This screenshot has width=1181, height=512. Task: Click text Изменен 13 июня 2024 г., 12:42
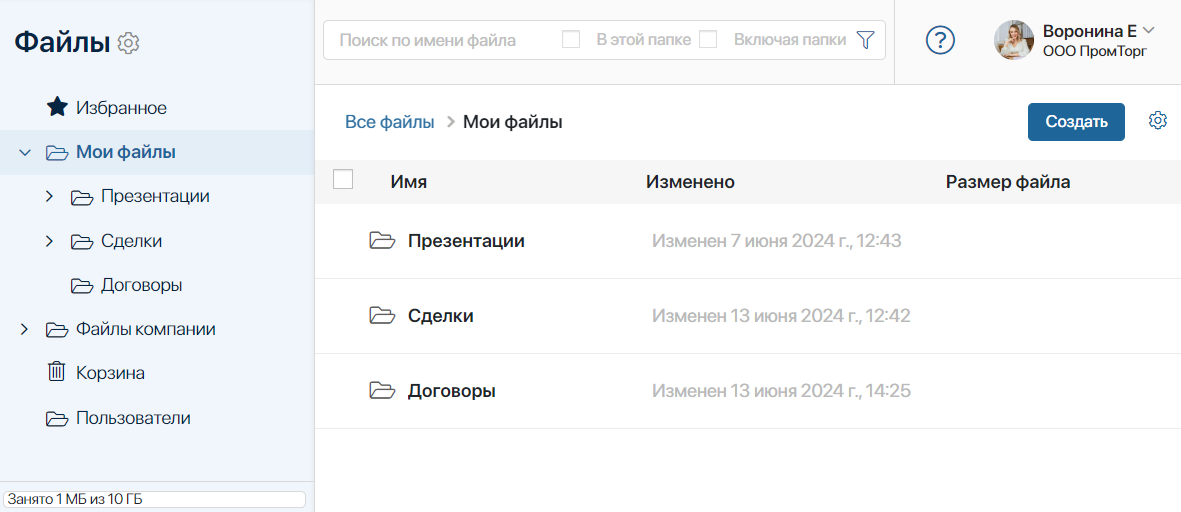(x=781, y=315)
